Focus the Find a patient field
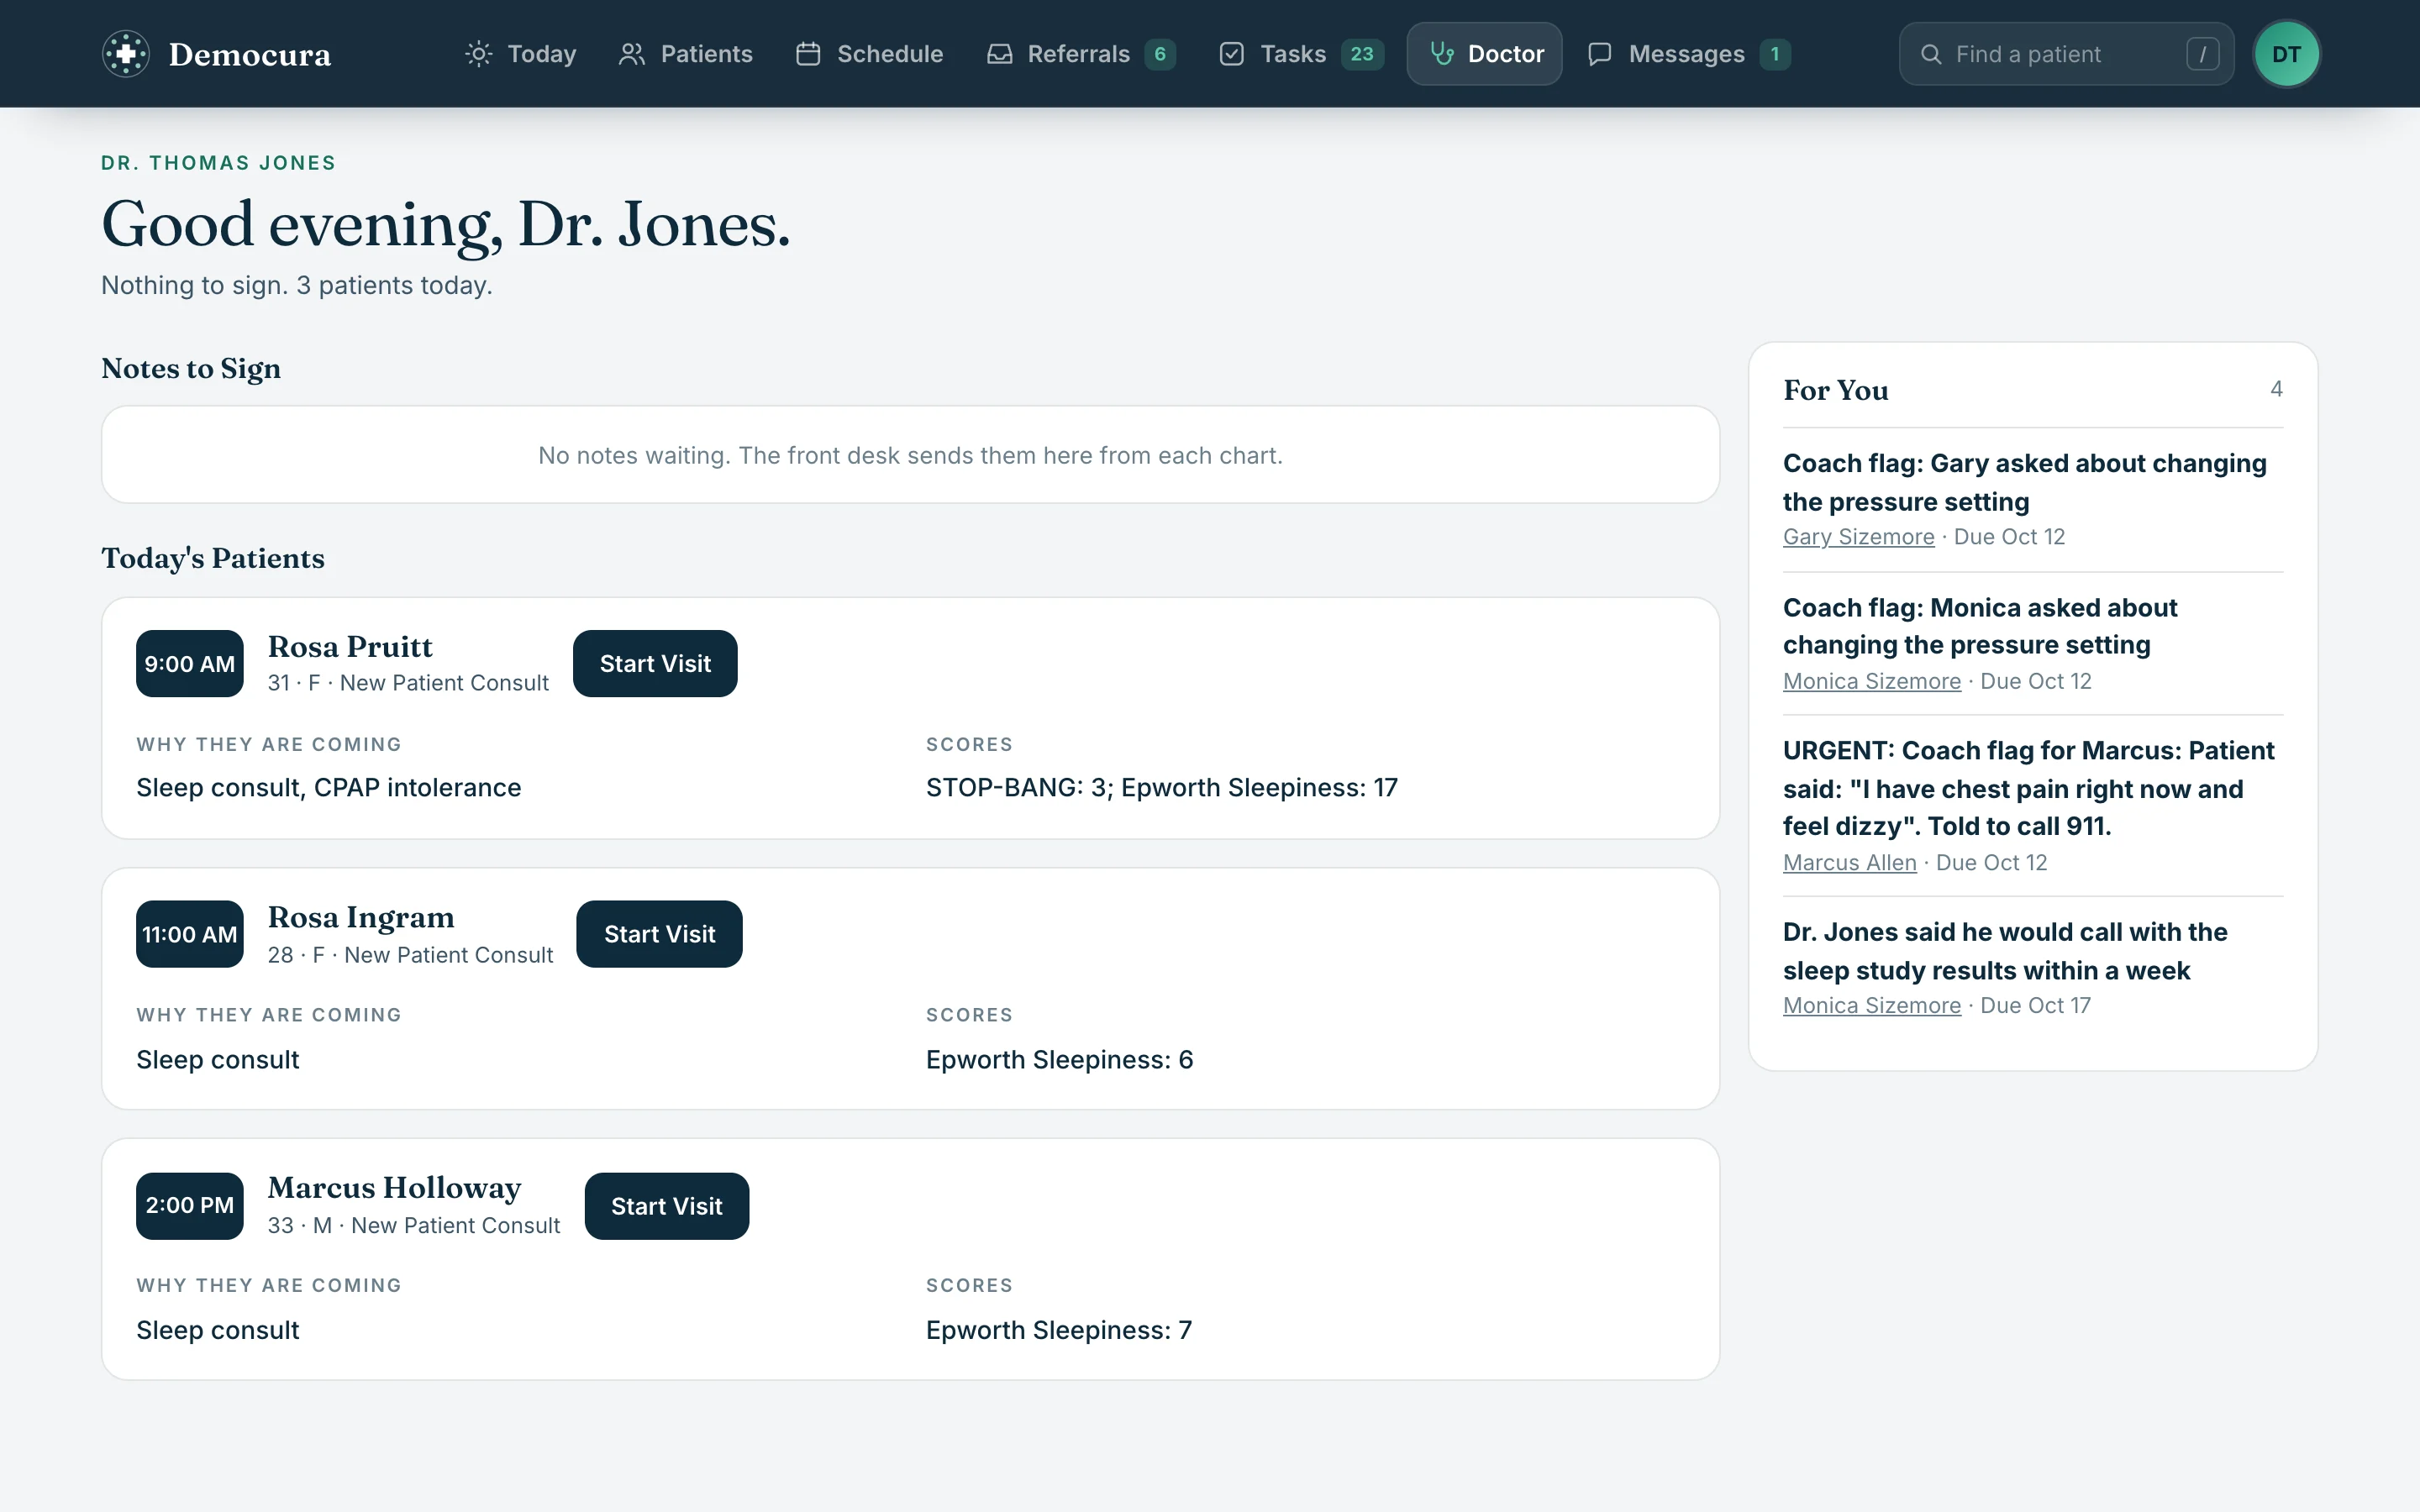The width and height of the screenshot is (2420, 1512). pyautogui.click(x=2066, y=54)
